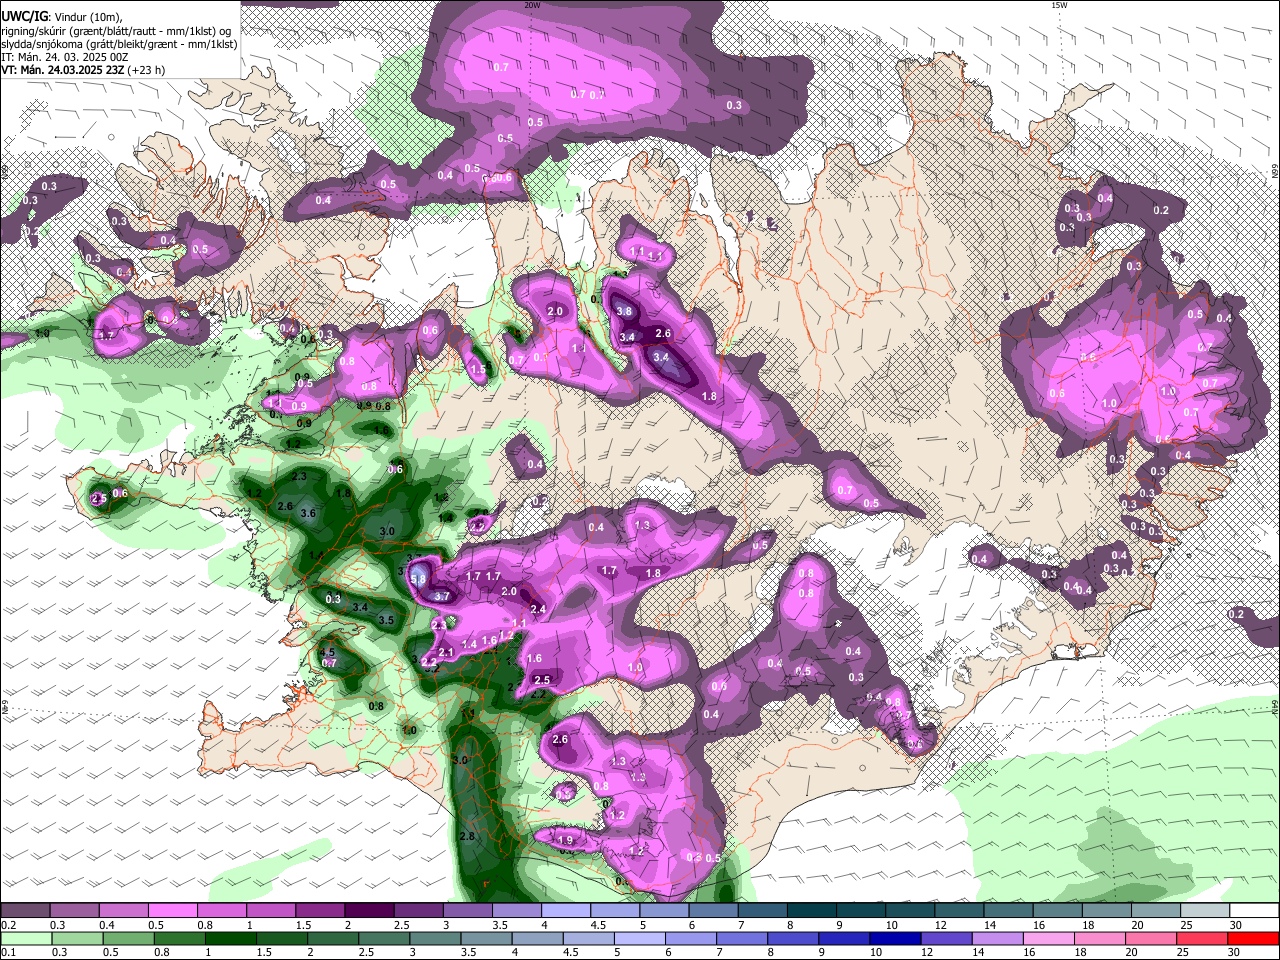Screen dimensions: 1280x960
Task: Click the 'VT: Mán. 24.03.2025 23Z' valid time
Action: [x=62, y=70]
